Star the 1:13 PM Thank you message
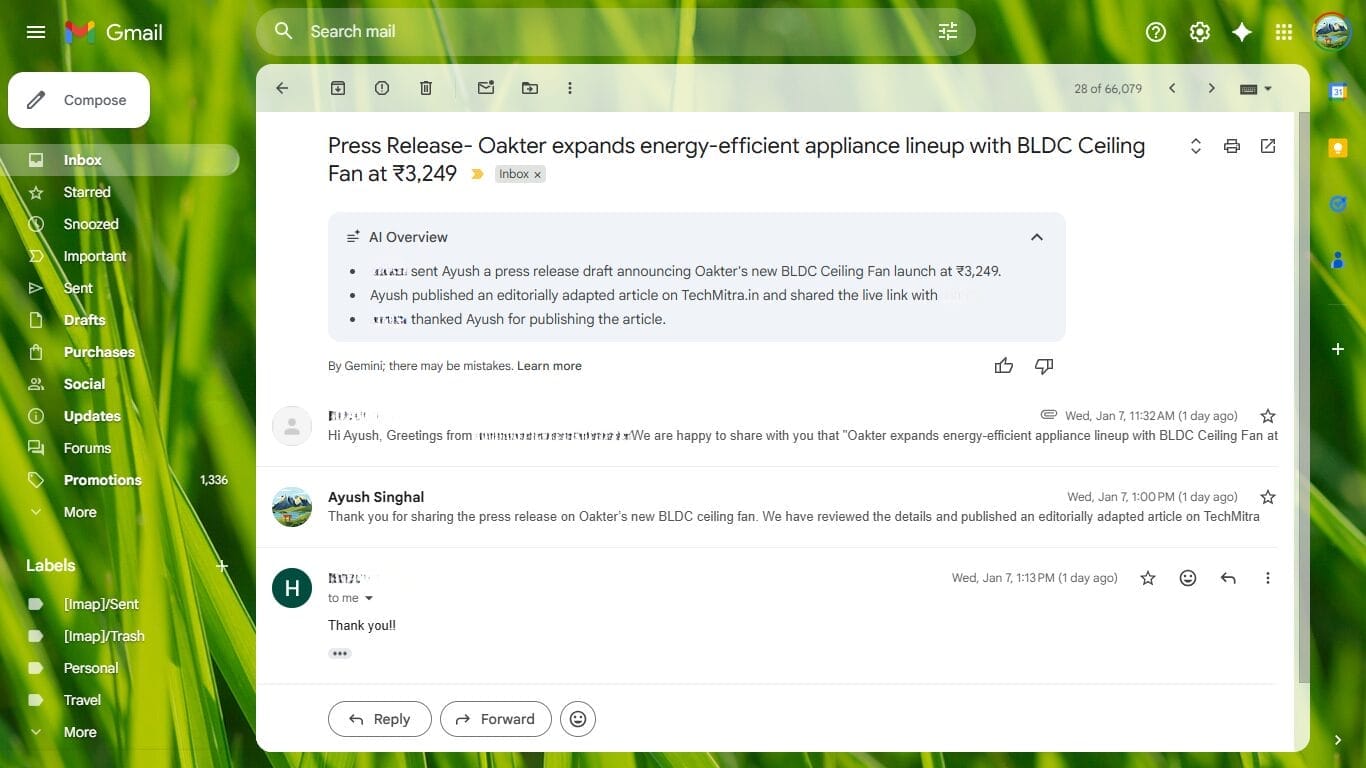 (x=1148, y=578)
